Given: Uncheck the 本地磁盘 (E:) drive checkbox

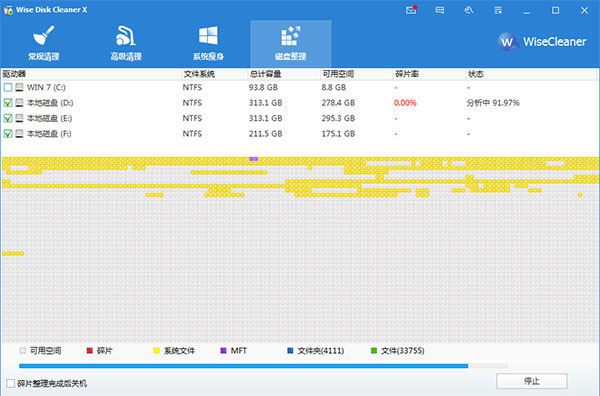Looking at the screenshot, I should pyautogui.click(x=8, y=118).
